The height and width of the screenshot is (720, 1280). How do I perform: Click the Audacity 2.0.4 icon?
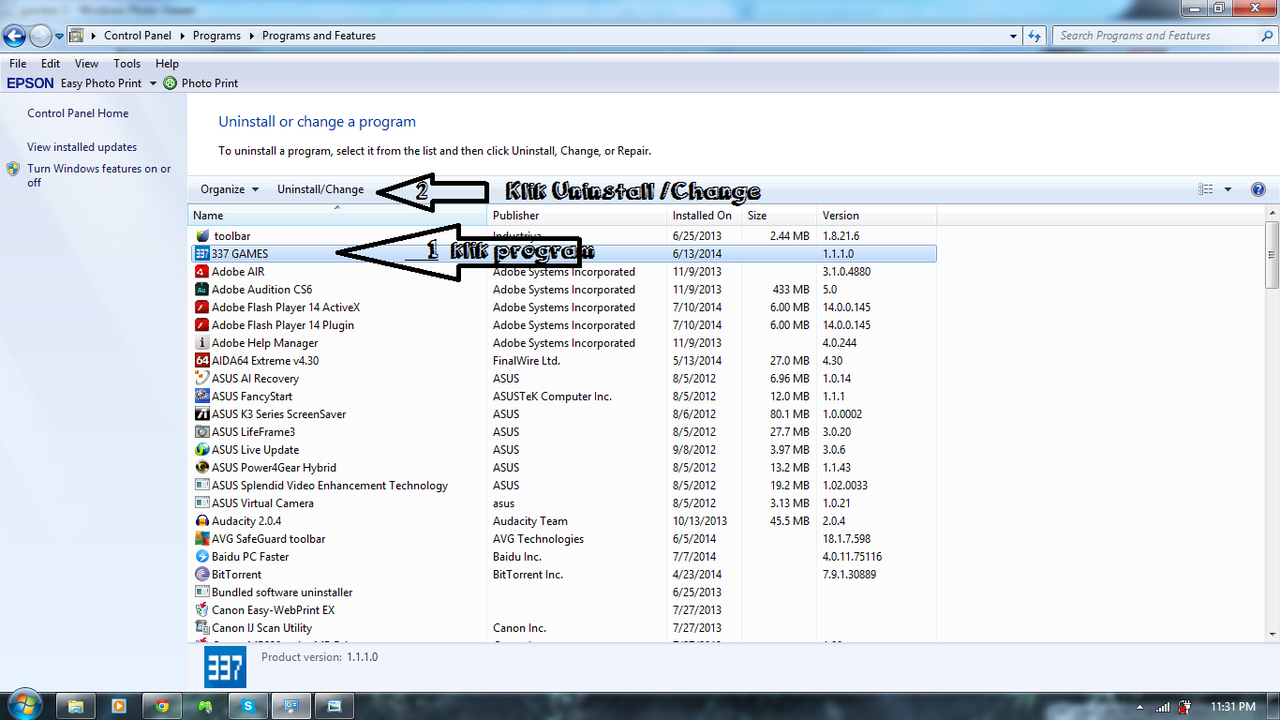[203, 521]
